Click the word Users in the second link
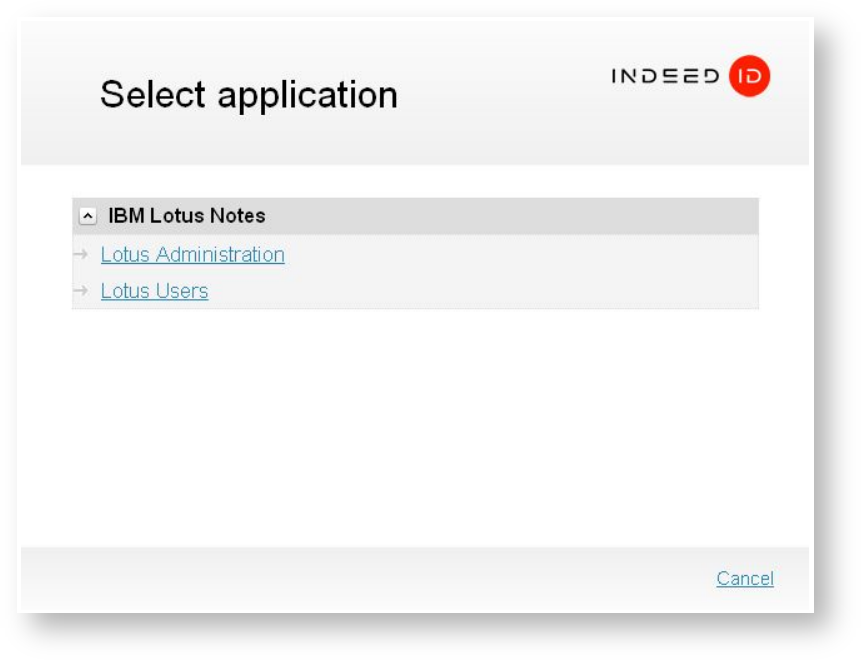 pyautogui.click(x=181, y=292)
